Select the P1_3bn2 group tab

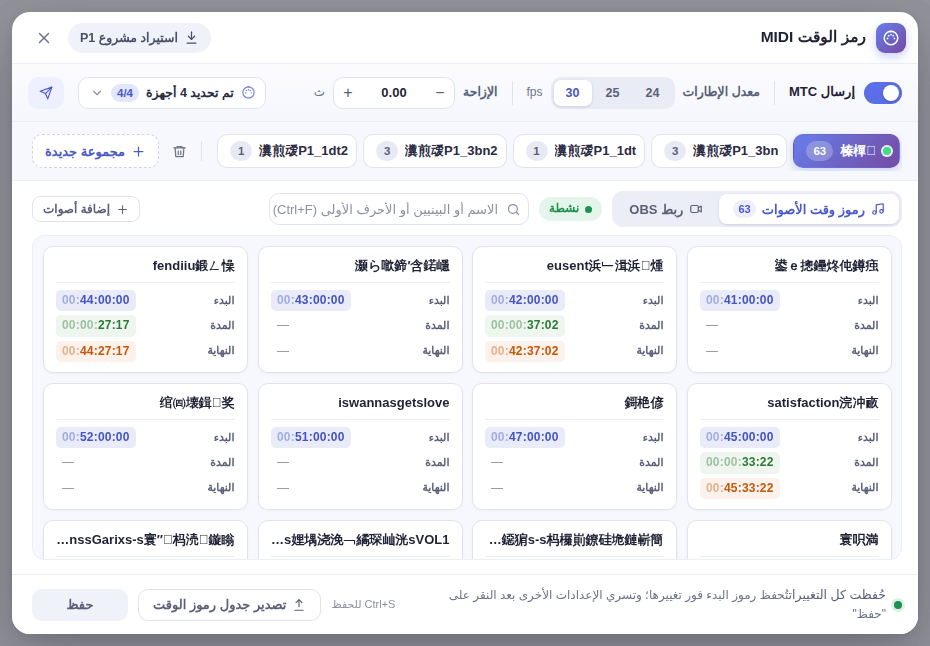(435, 151)
